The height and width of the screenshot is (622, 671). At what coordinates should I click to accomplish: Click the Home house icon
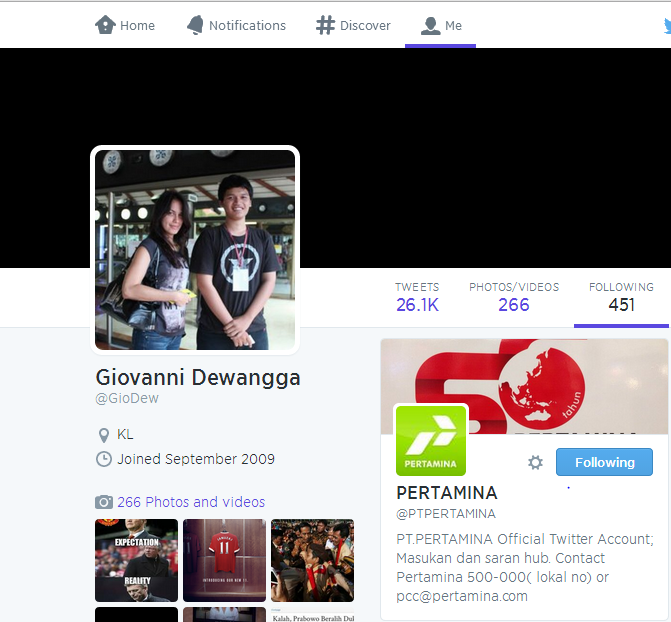pyautogui.click(x=105, y=25)
